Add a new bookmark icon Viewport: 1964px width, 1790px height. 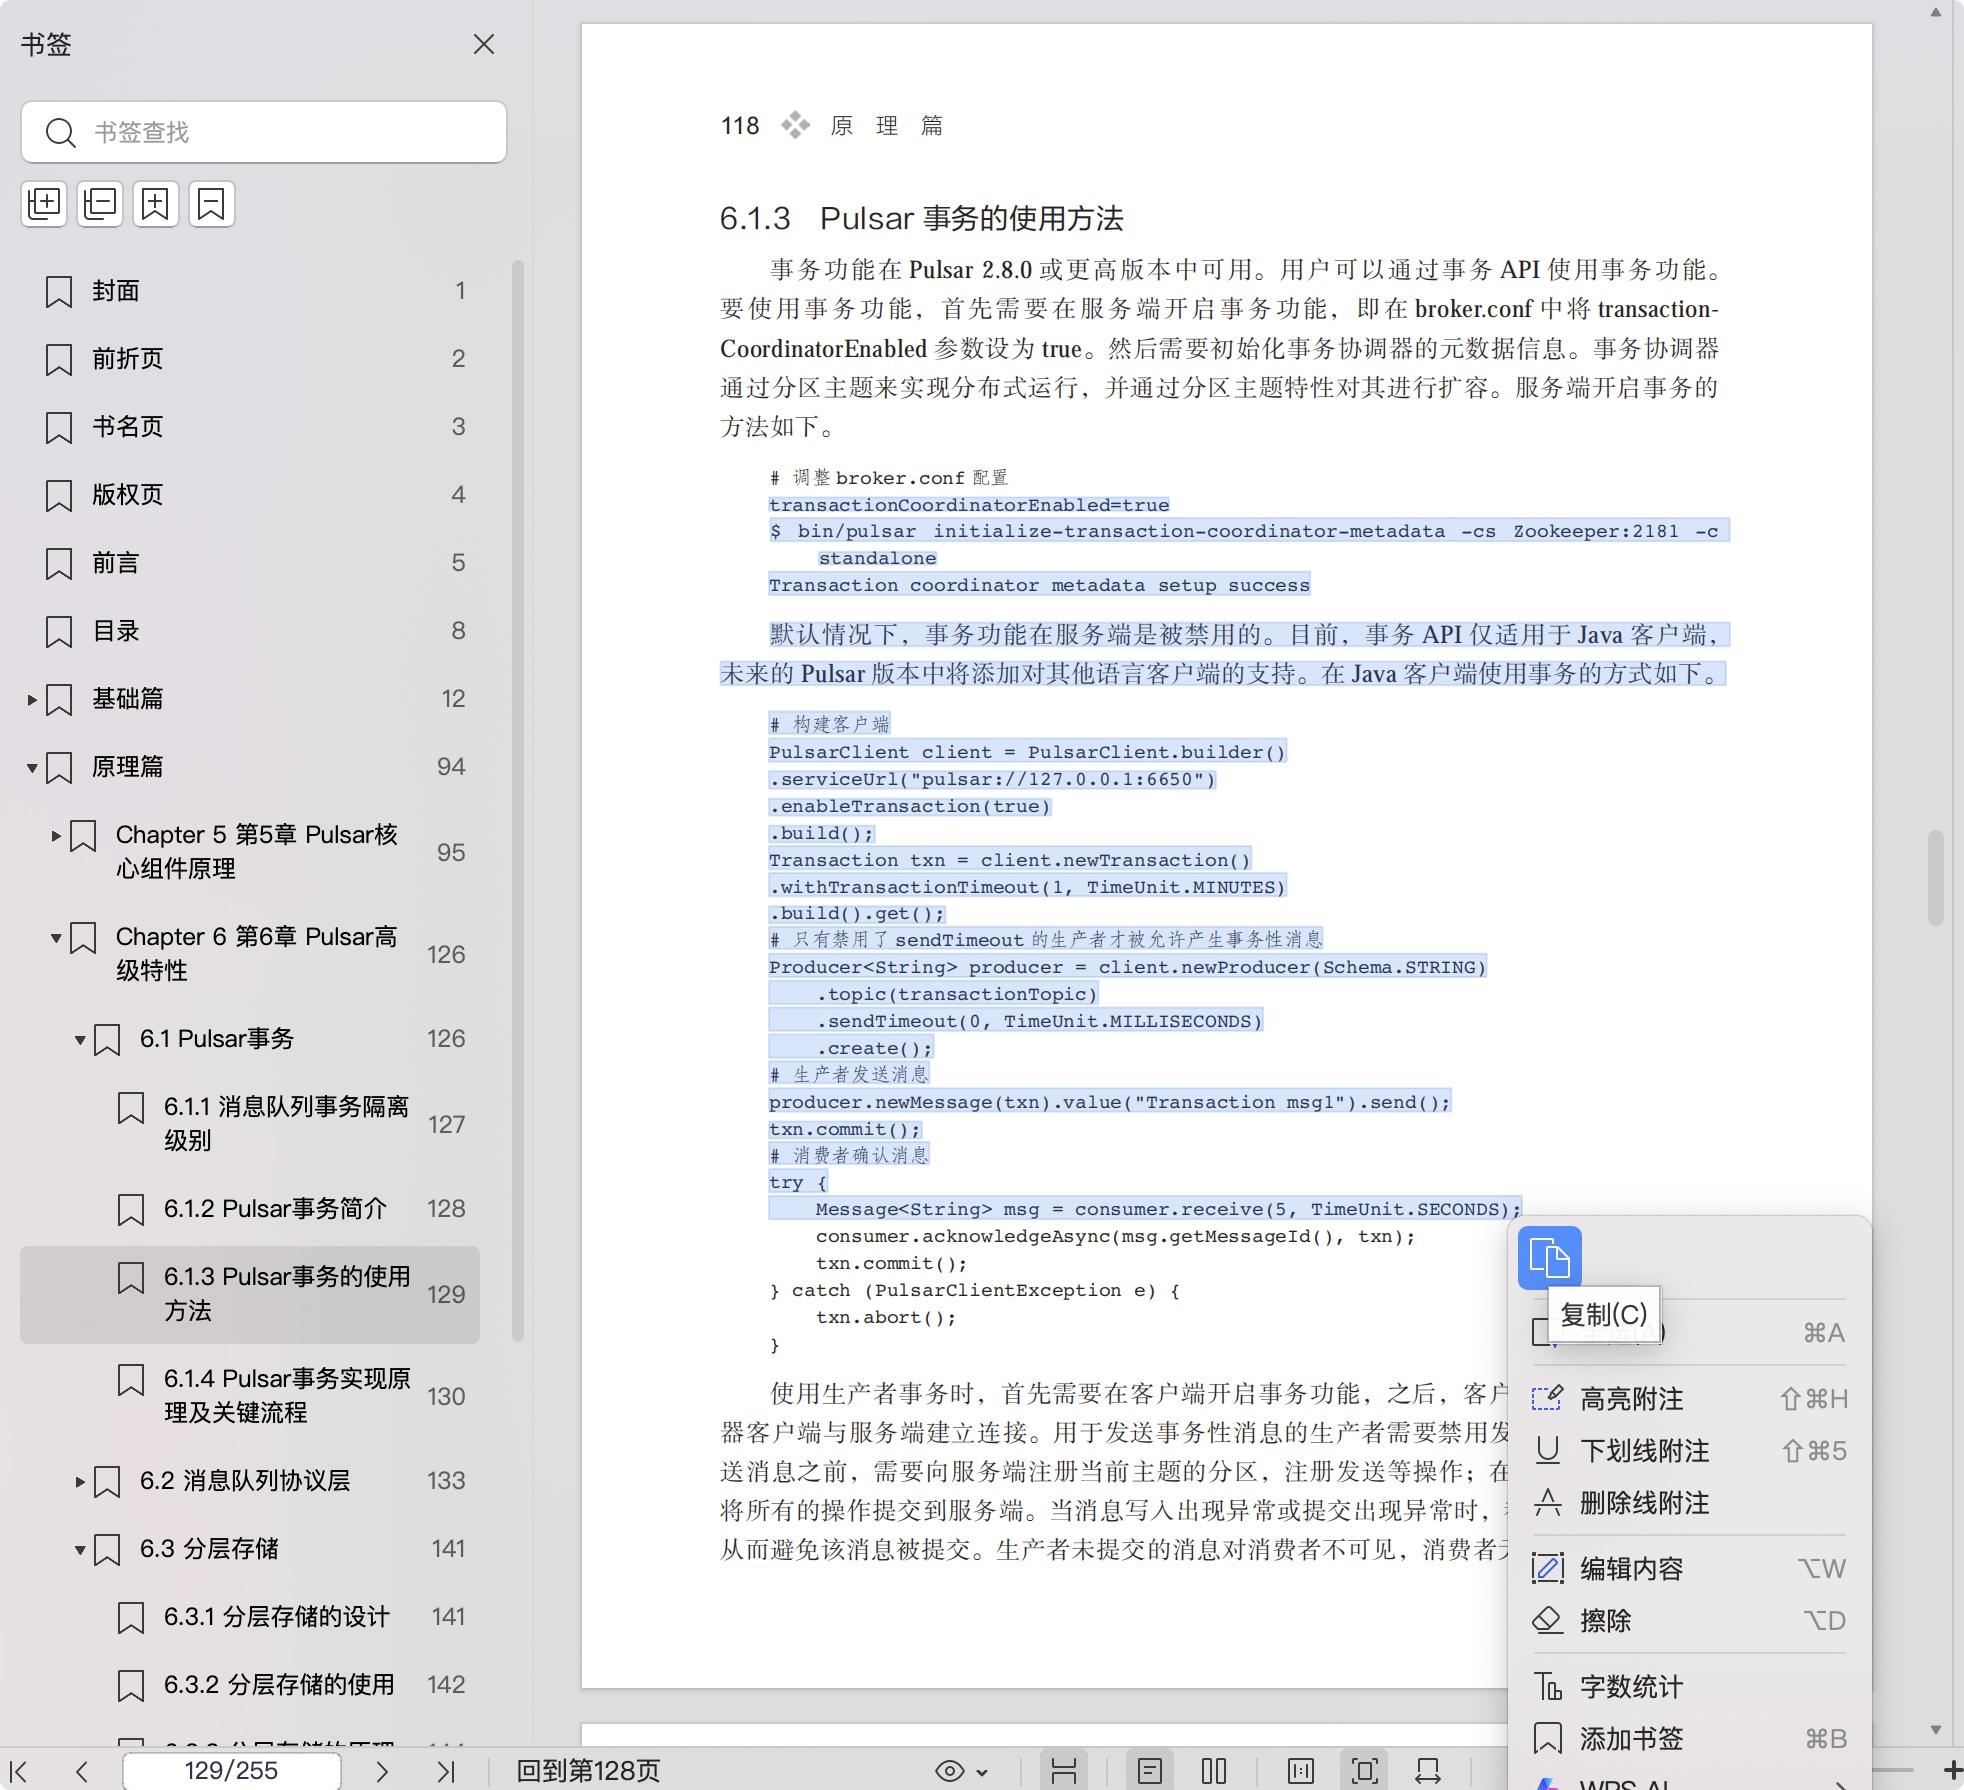156,204
